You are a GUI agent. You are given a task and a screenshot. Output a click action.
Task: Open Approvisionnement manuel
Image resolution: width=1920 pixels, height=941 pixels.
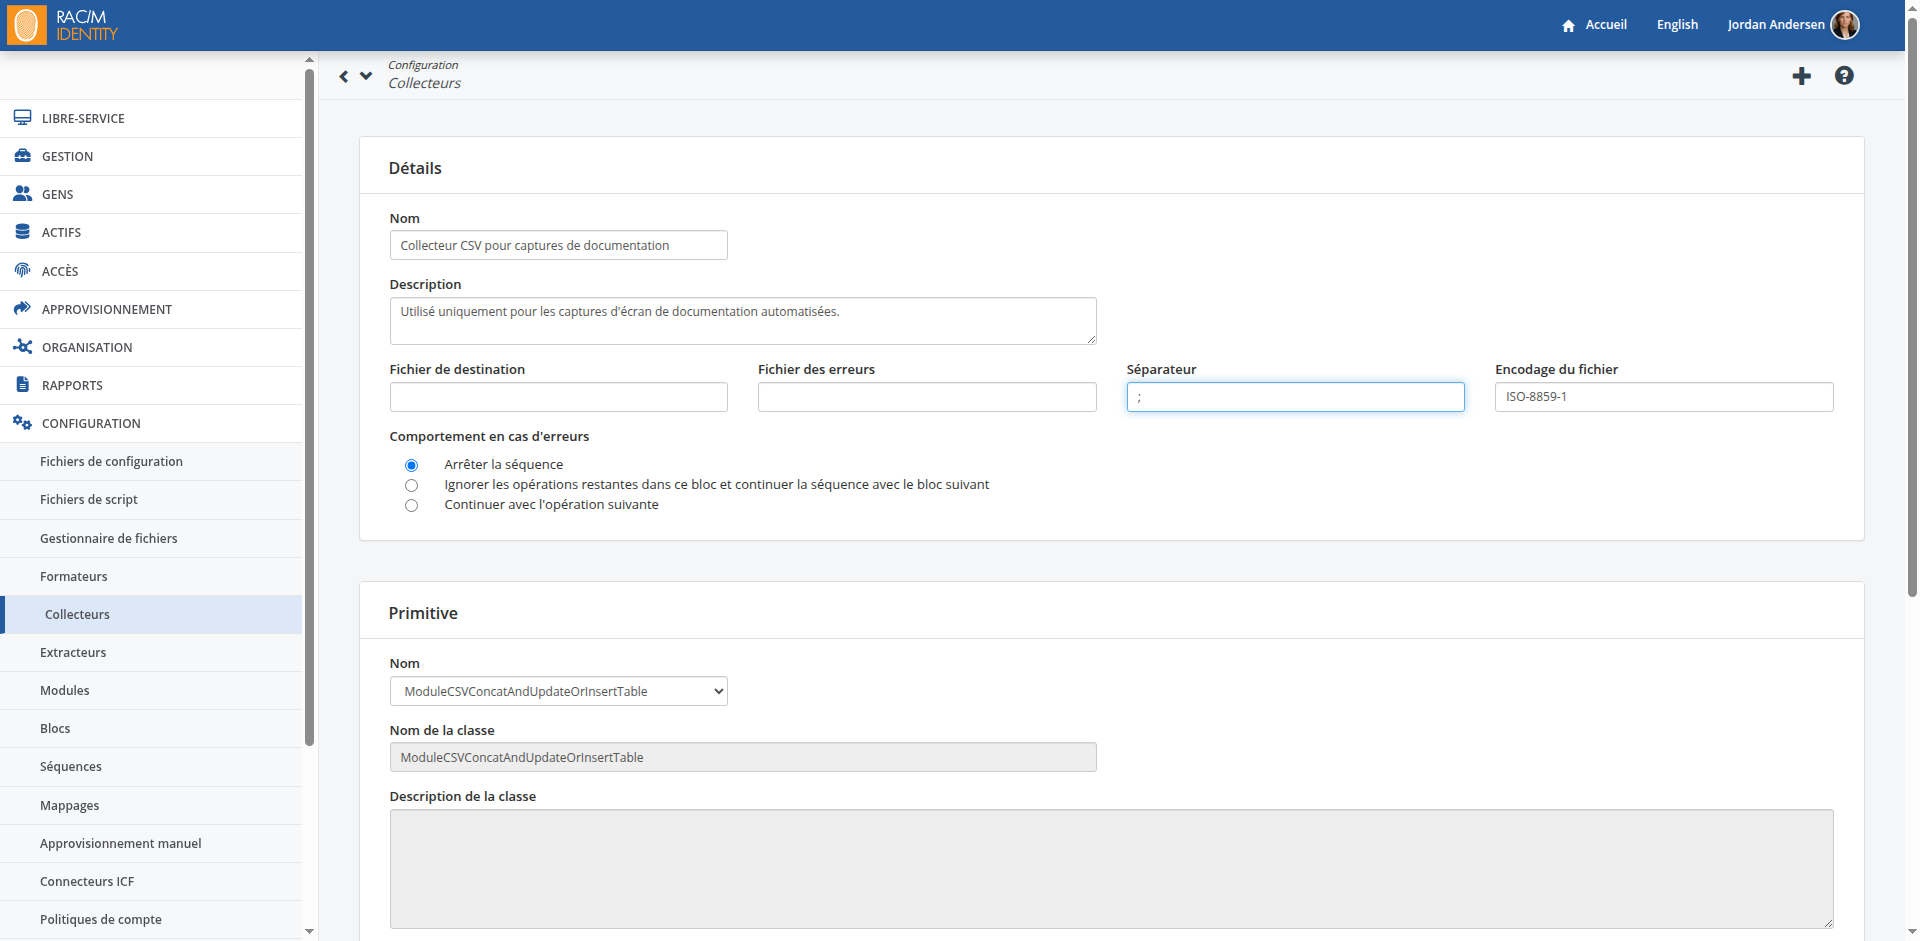151,843
